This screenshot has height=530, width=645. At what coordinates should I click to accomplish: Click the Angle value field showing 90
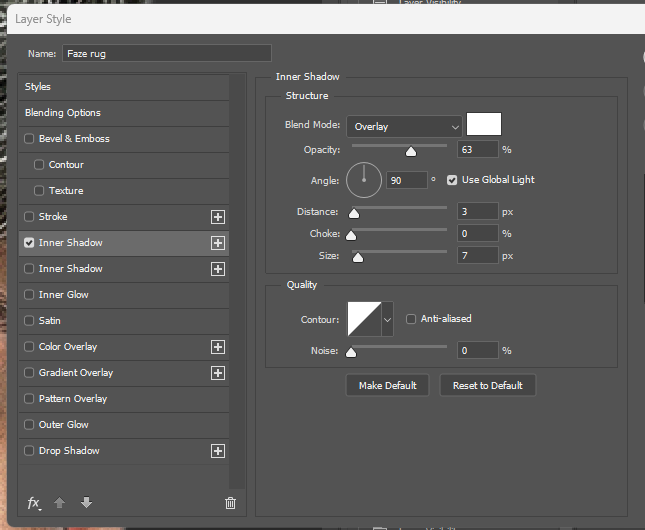tap(406, 180)
